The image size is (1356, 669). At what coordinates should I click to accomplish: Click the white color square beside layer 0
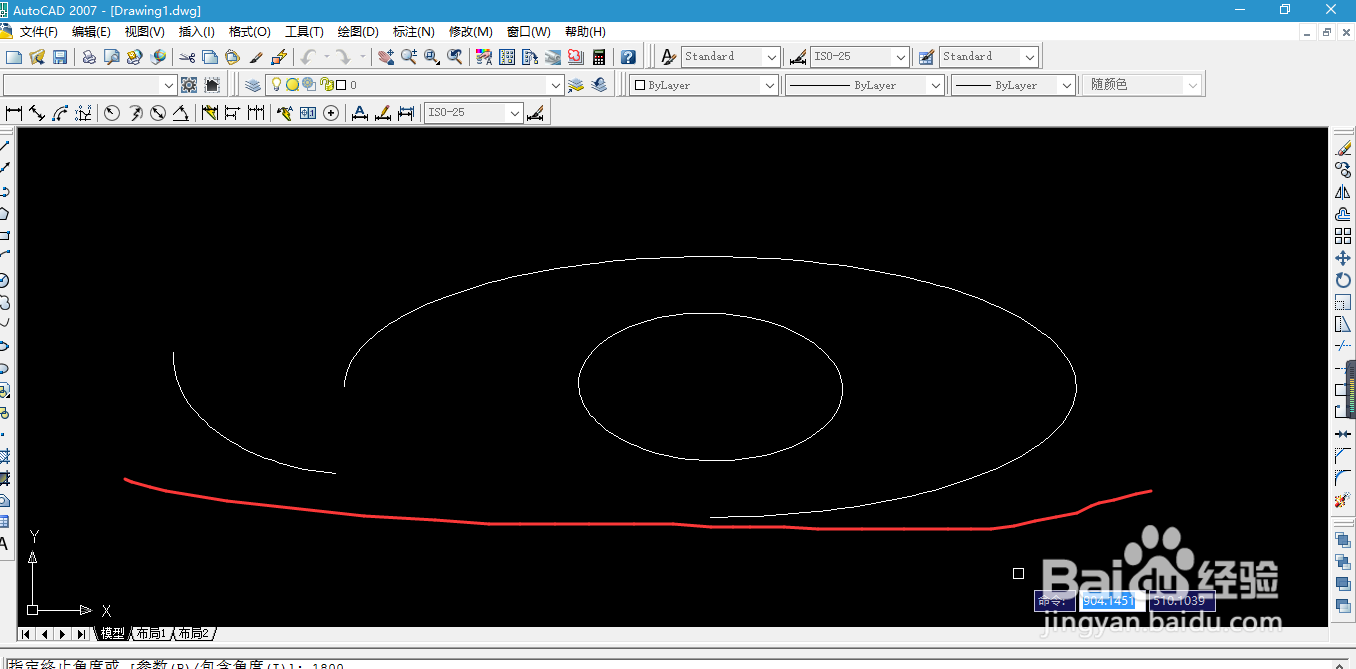(341, 85)
